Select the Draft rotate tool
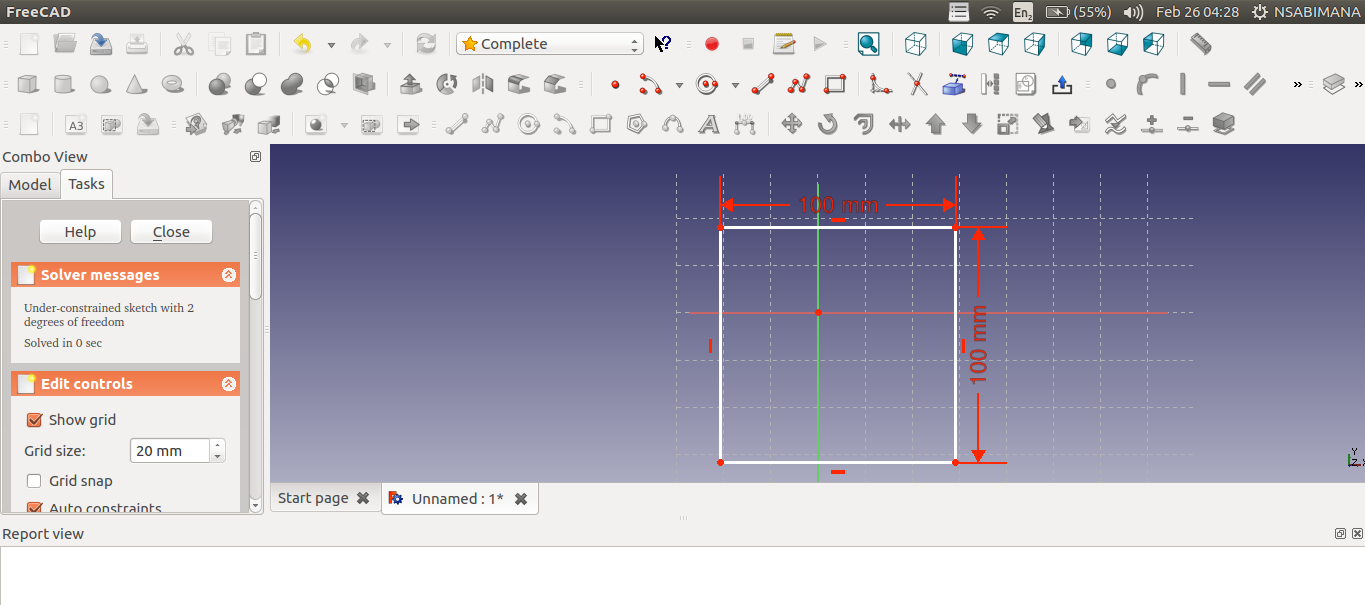The height and width of the screenshot is (605, 1365). (827, 124)
